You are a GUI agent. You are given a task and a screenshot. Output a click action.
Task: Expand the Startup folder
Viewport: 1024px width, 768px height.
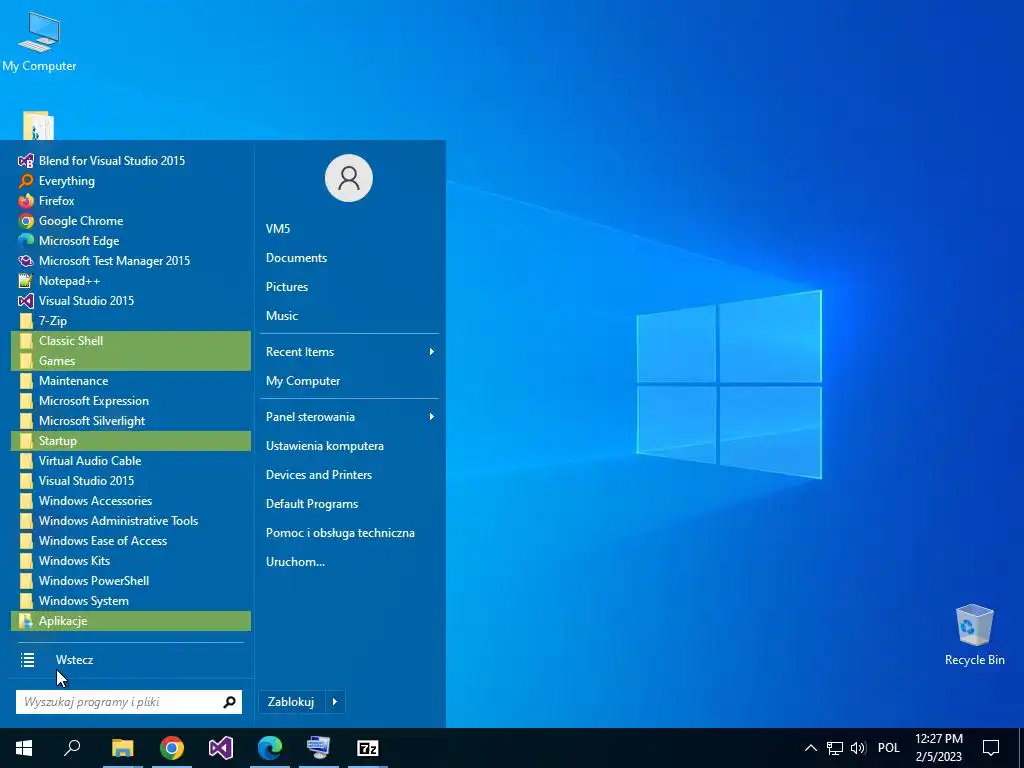point(131,441)
